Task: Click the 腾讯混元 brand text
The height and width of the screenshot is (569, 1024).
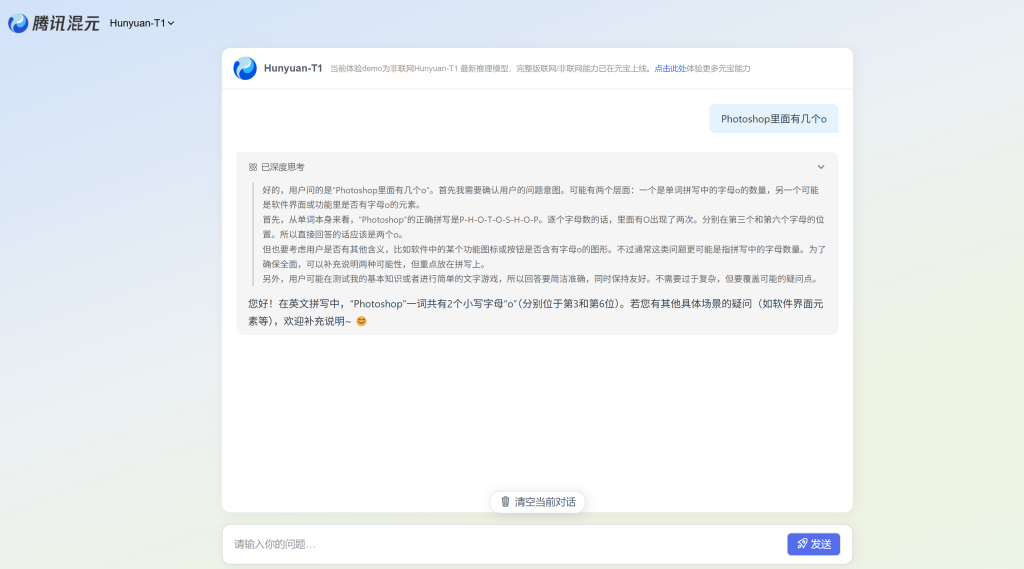Action: tap(65, 23)
